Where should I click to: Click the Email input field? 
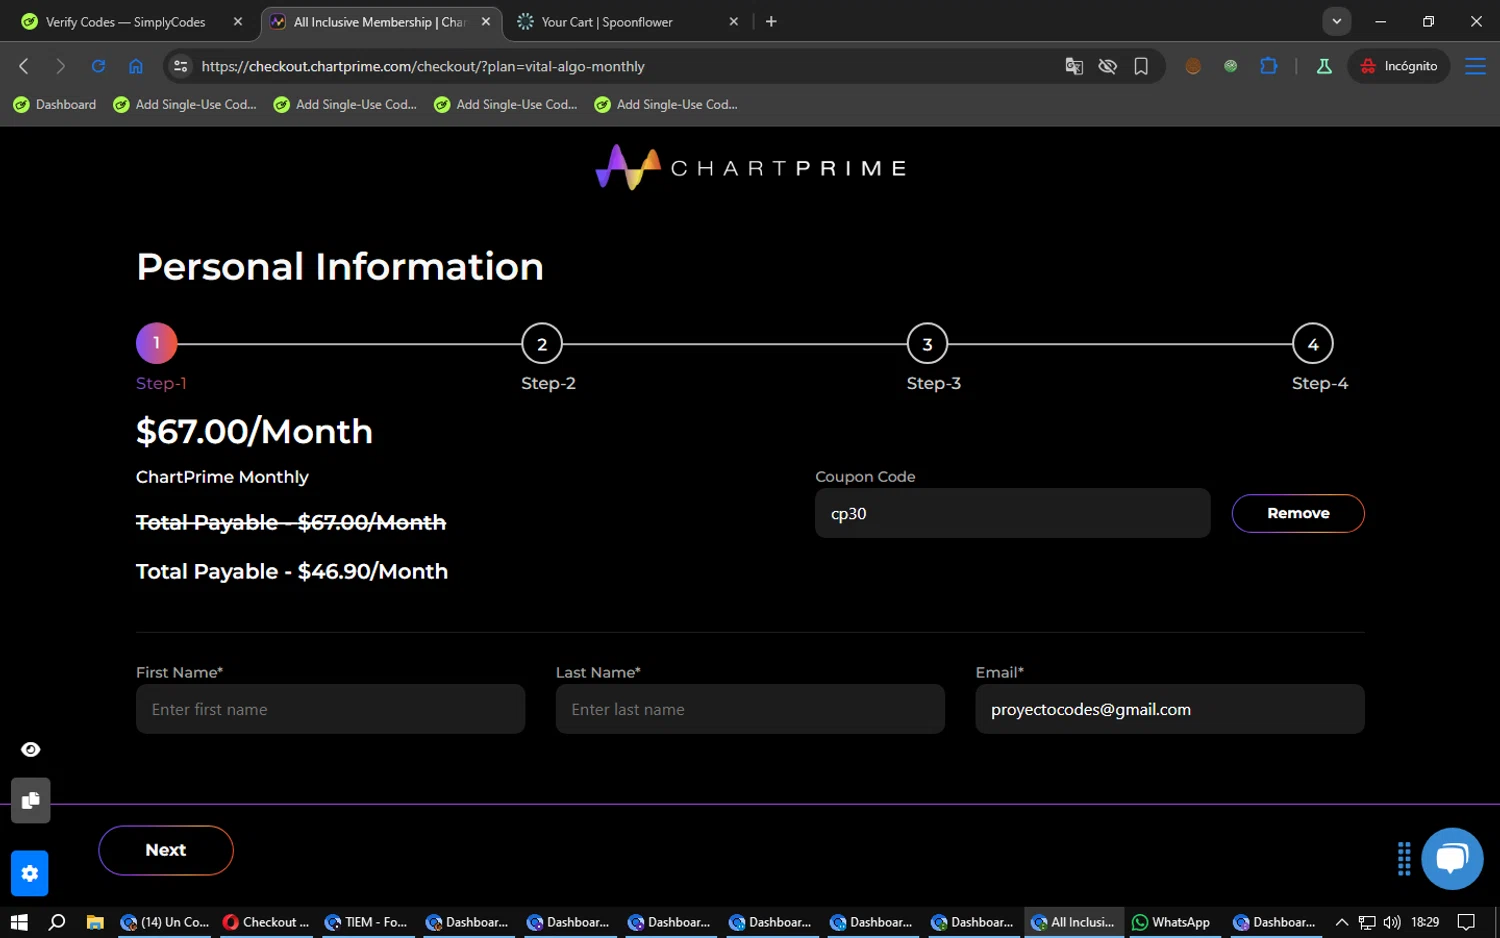click(1170, 709)
